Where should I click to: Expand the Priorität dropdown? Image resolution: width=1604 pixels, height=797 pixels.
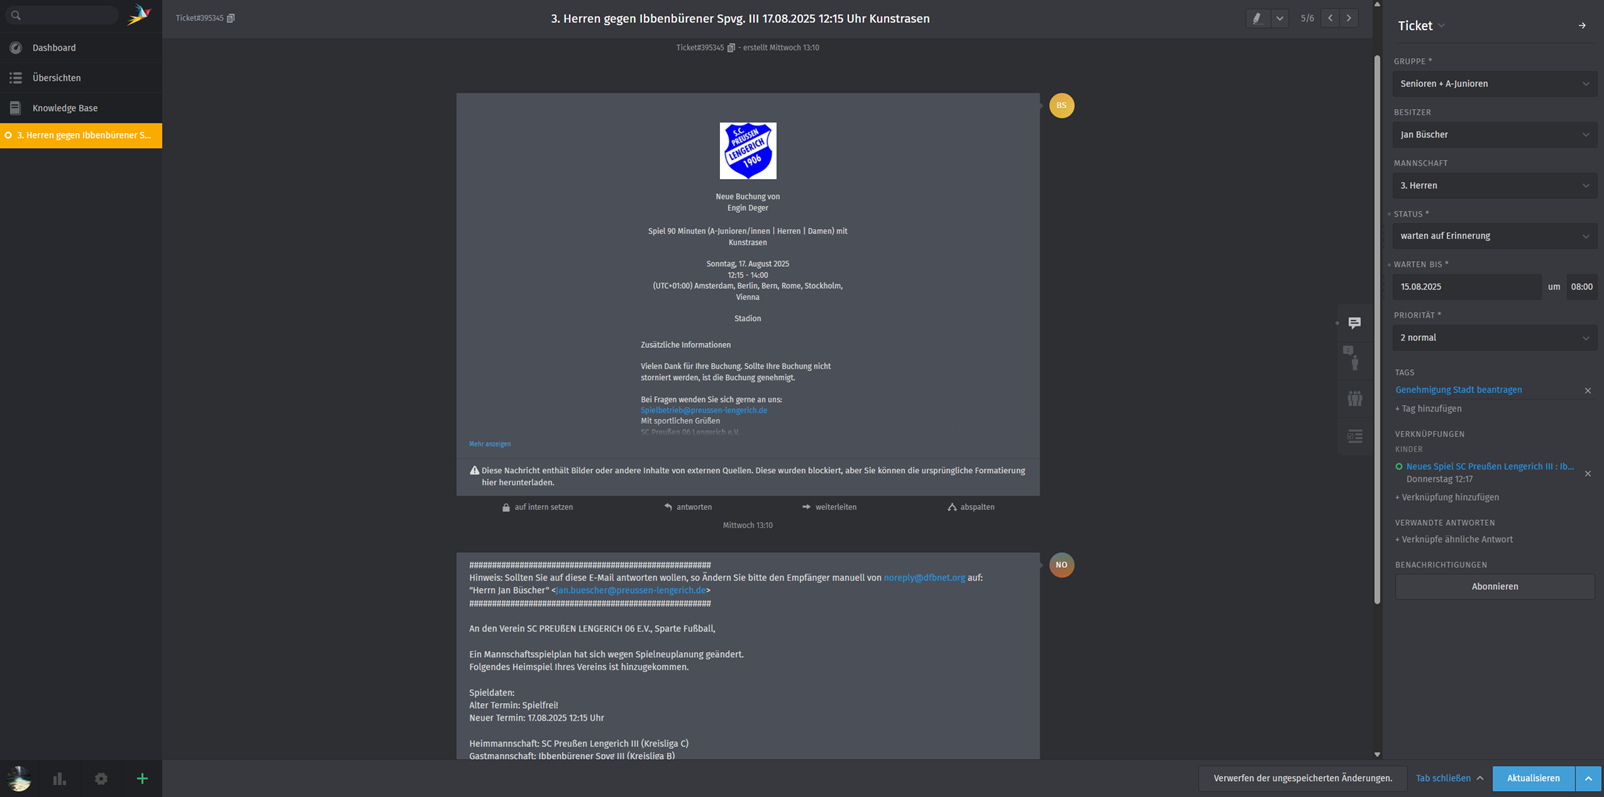(1494, 338)
